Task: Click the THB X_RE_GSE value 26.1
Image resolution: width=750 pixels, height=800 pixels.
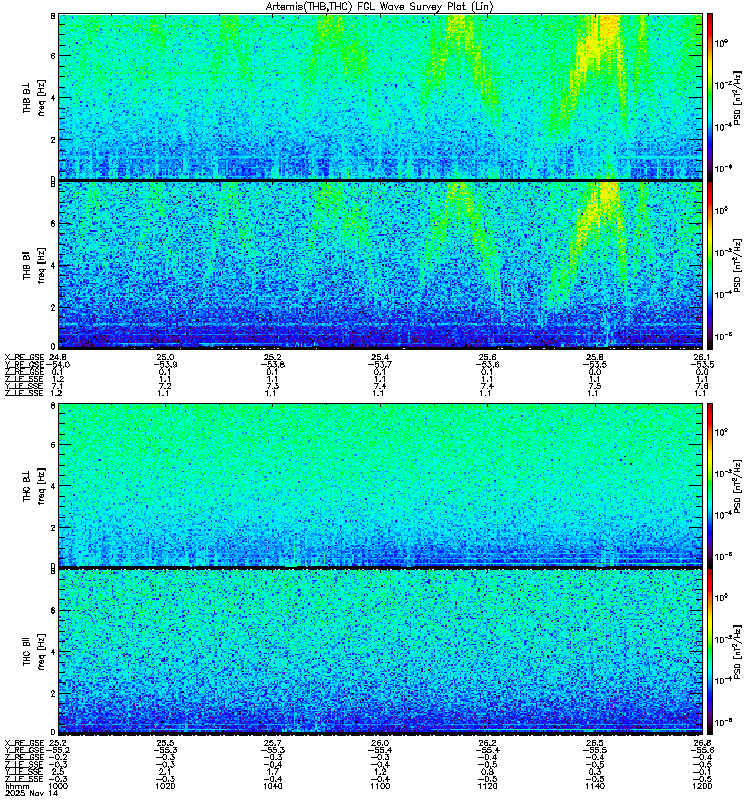Action: point(702,357)
